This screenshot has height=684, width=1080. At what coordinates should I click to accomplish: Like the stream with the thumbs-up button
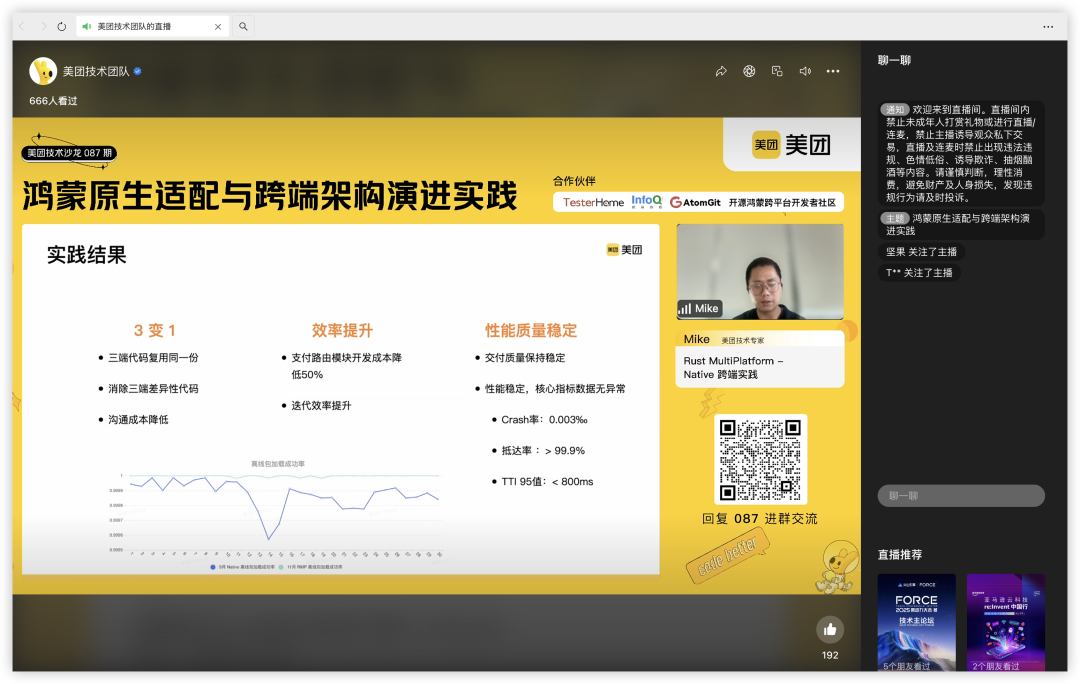(x=830, y=628)
